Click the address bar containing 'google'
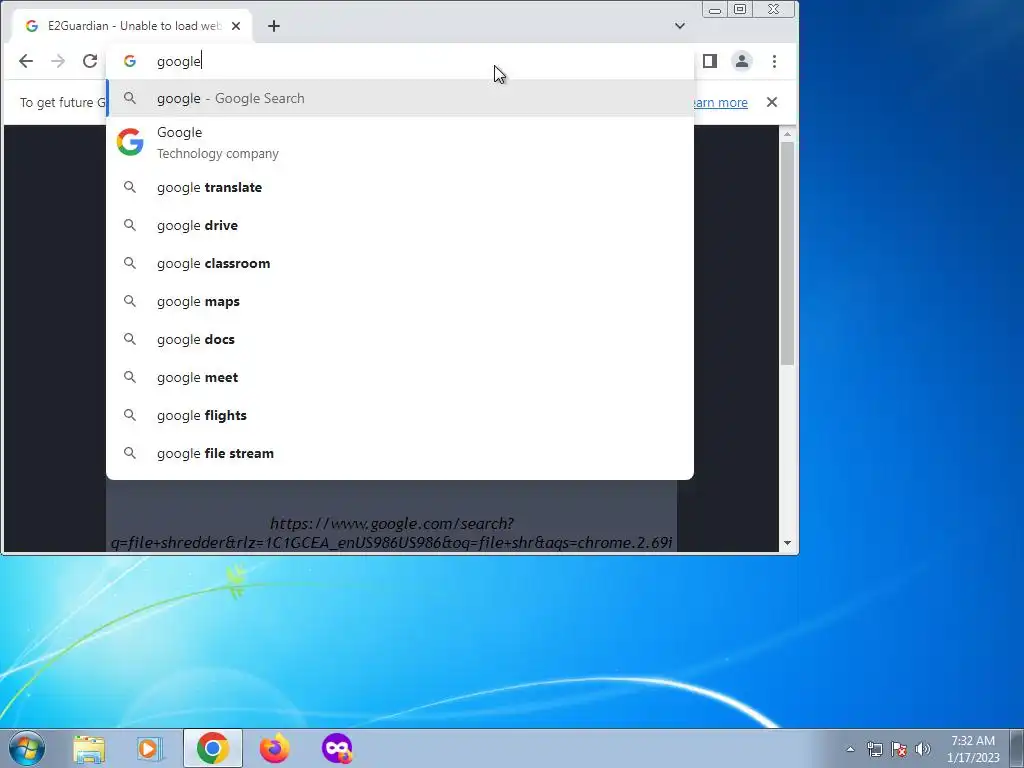This screenshot has height=768, width=1024. click(400, 61)
